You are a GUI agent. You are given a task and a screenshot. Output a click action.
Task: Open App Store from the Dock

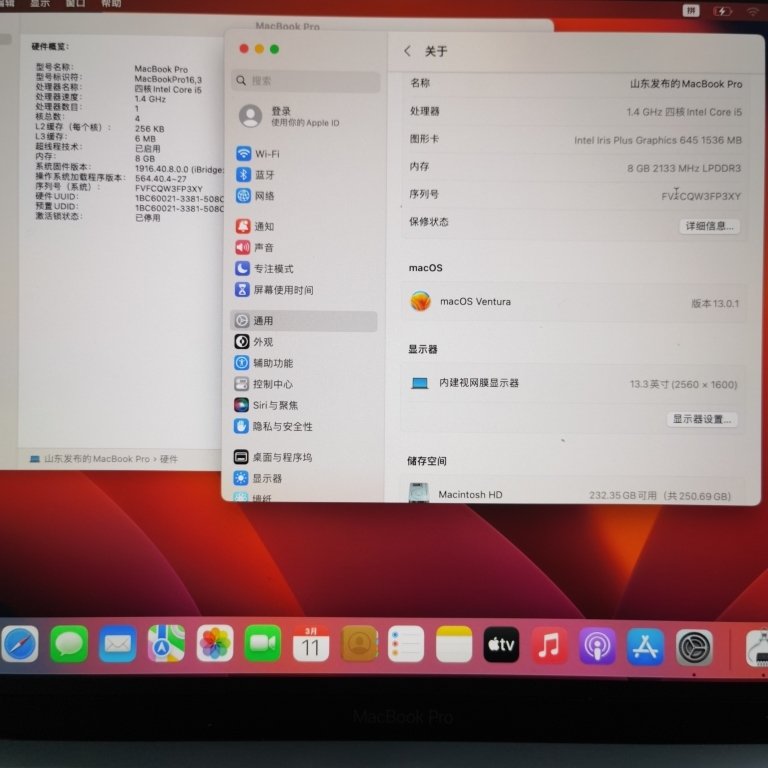tap(645, 646)
